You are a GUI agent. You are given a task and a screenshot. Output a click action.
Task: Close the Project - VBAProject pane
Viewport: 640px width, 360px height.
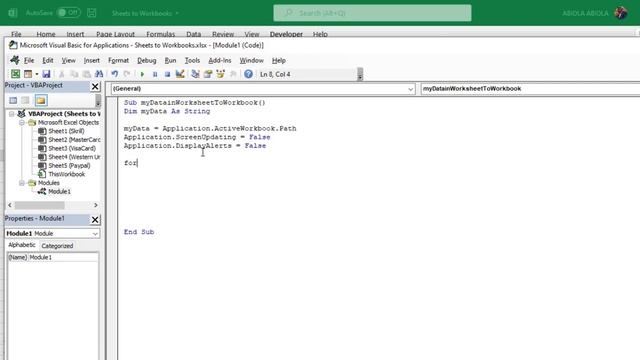(x=95, y=87)
